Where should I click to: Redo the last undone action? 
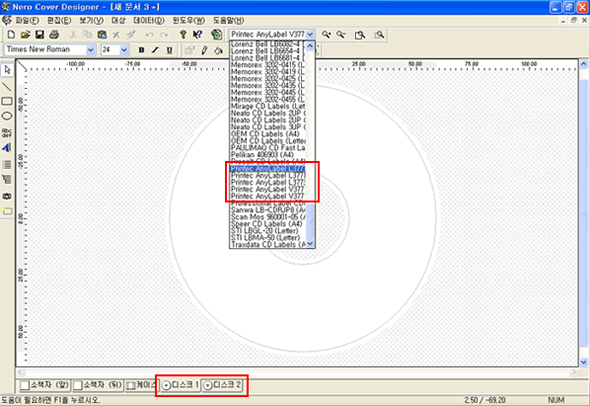(164, 35)
